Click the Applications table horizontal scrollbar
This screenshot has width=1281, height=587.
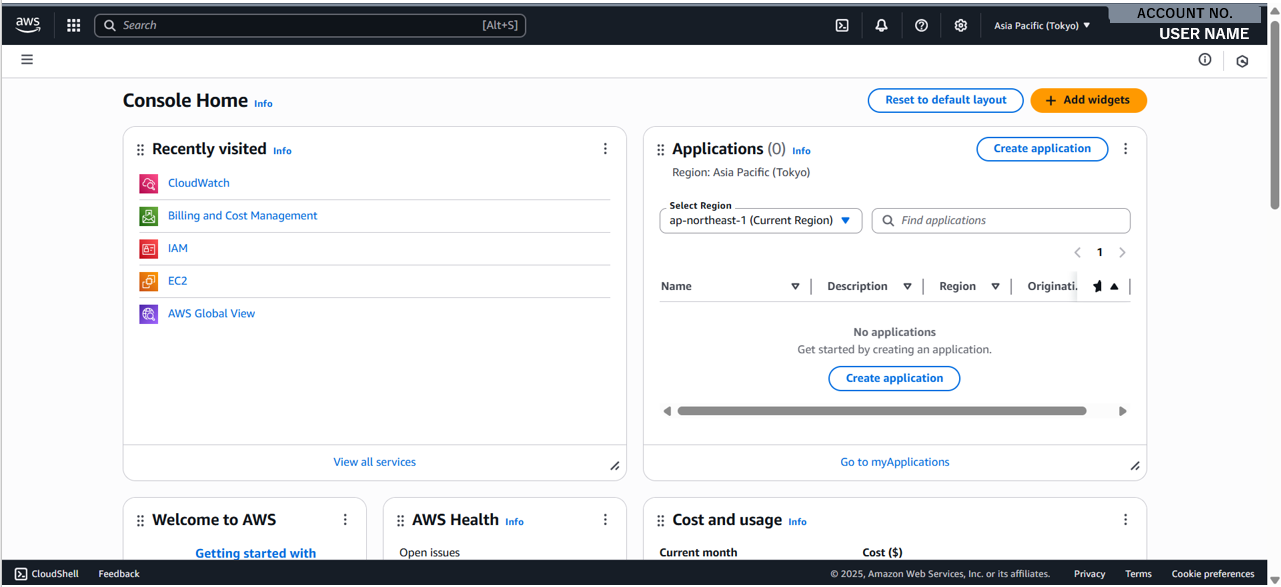tap(881, 411)
